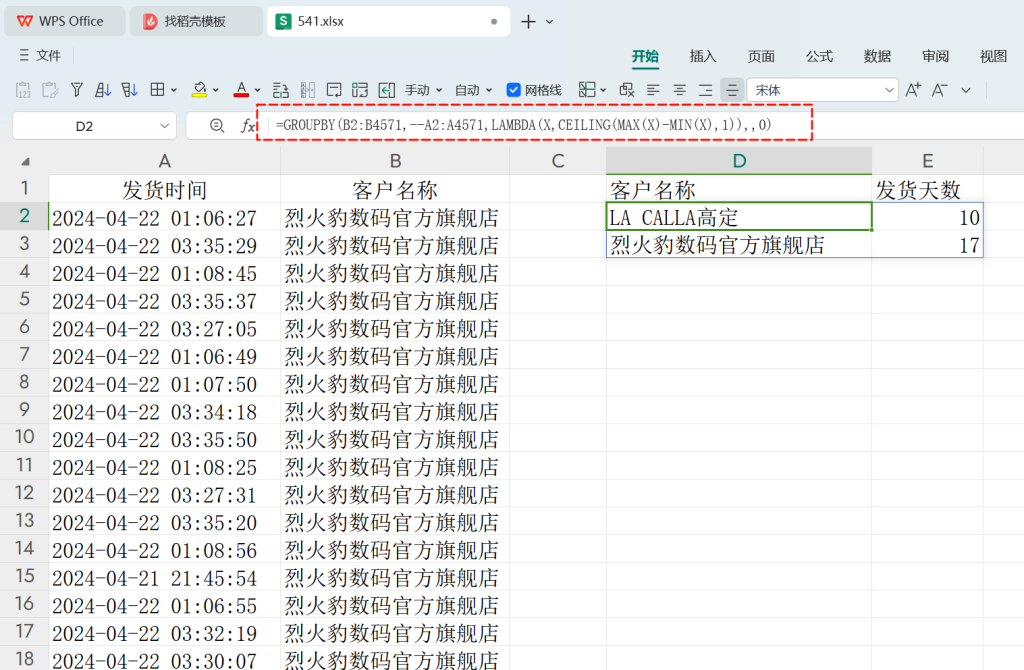Image resolution: width=1024 pixels, height=670 pixels.
Task: Switch to the 页面 ribbon tab
Action: pyautogui.click(x=761, y=56)
